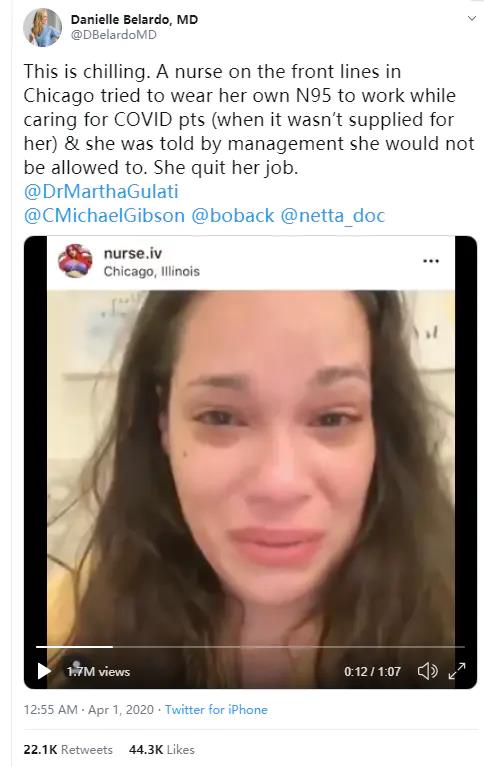Viewport: 484px width, 767px height.
Task: Expand the video to fullscreen
Action: [457, 671]
